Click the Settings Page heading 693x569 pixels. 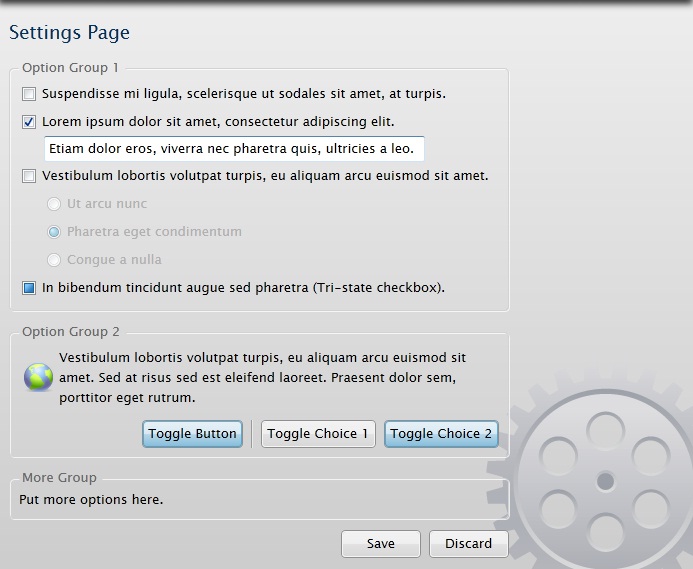(69, 33)
